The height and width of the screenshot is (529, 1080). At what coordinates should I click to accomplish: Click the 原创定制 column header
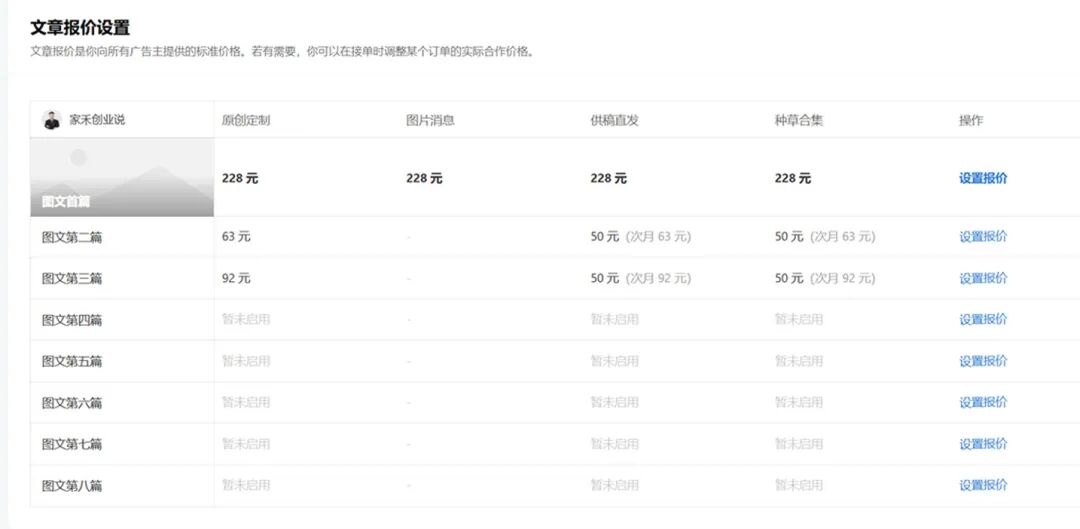pos(246,121)
